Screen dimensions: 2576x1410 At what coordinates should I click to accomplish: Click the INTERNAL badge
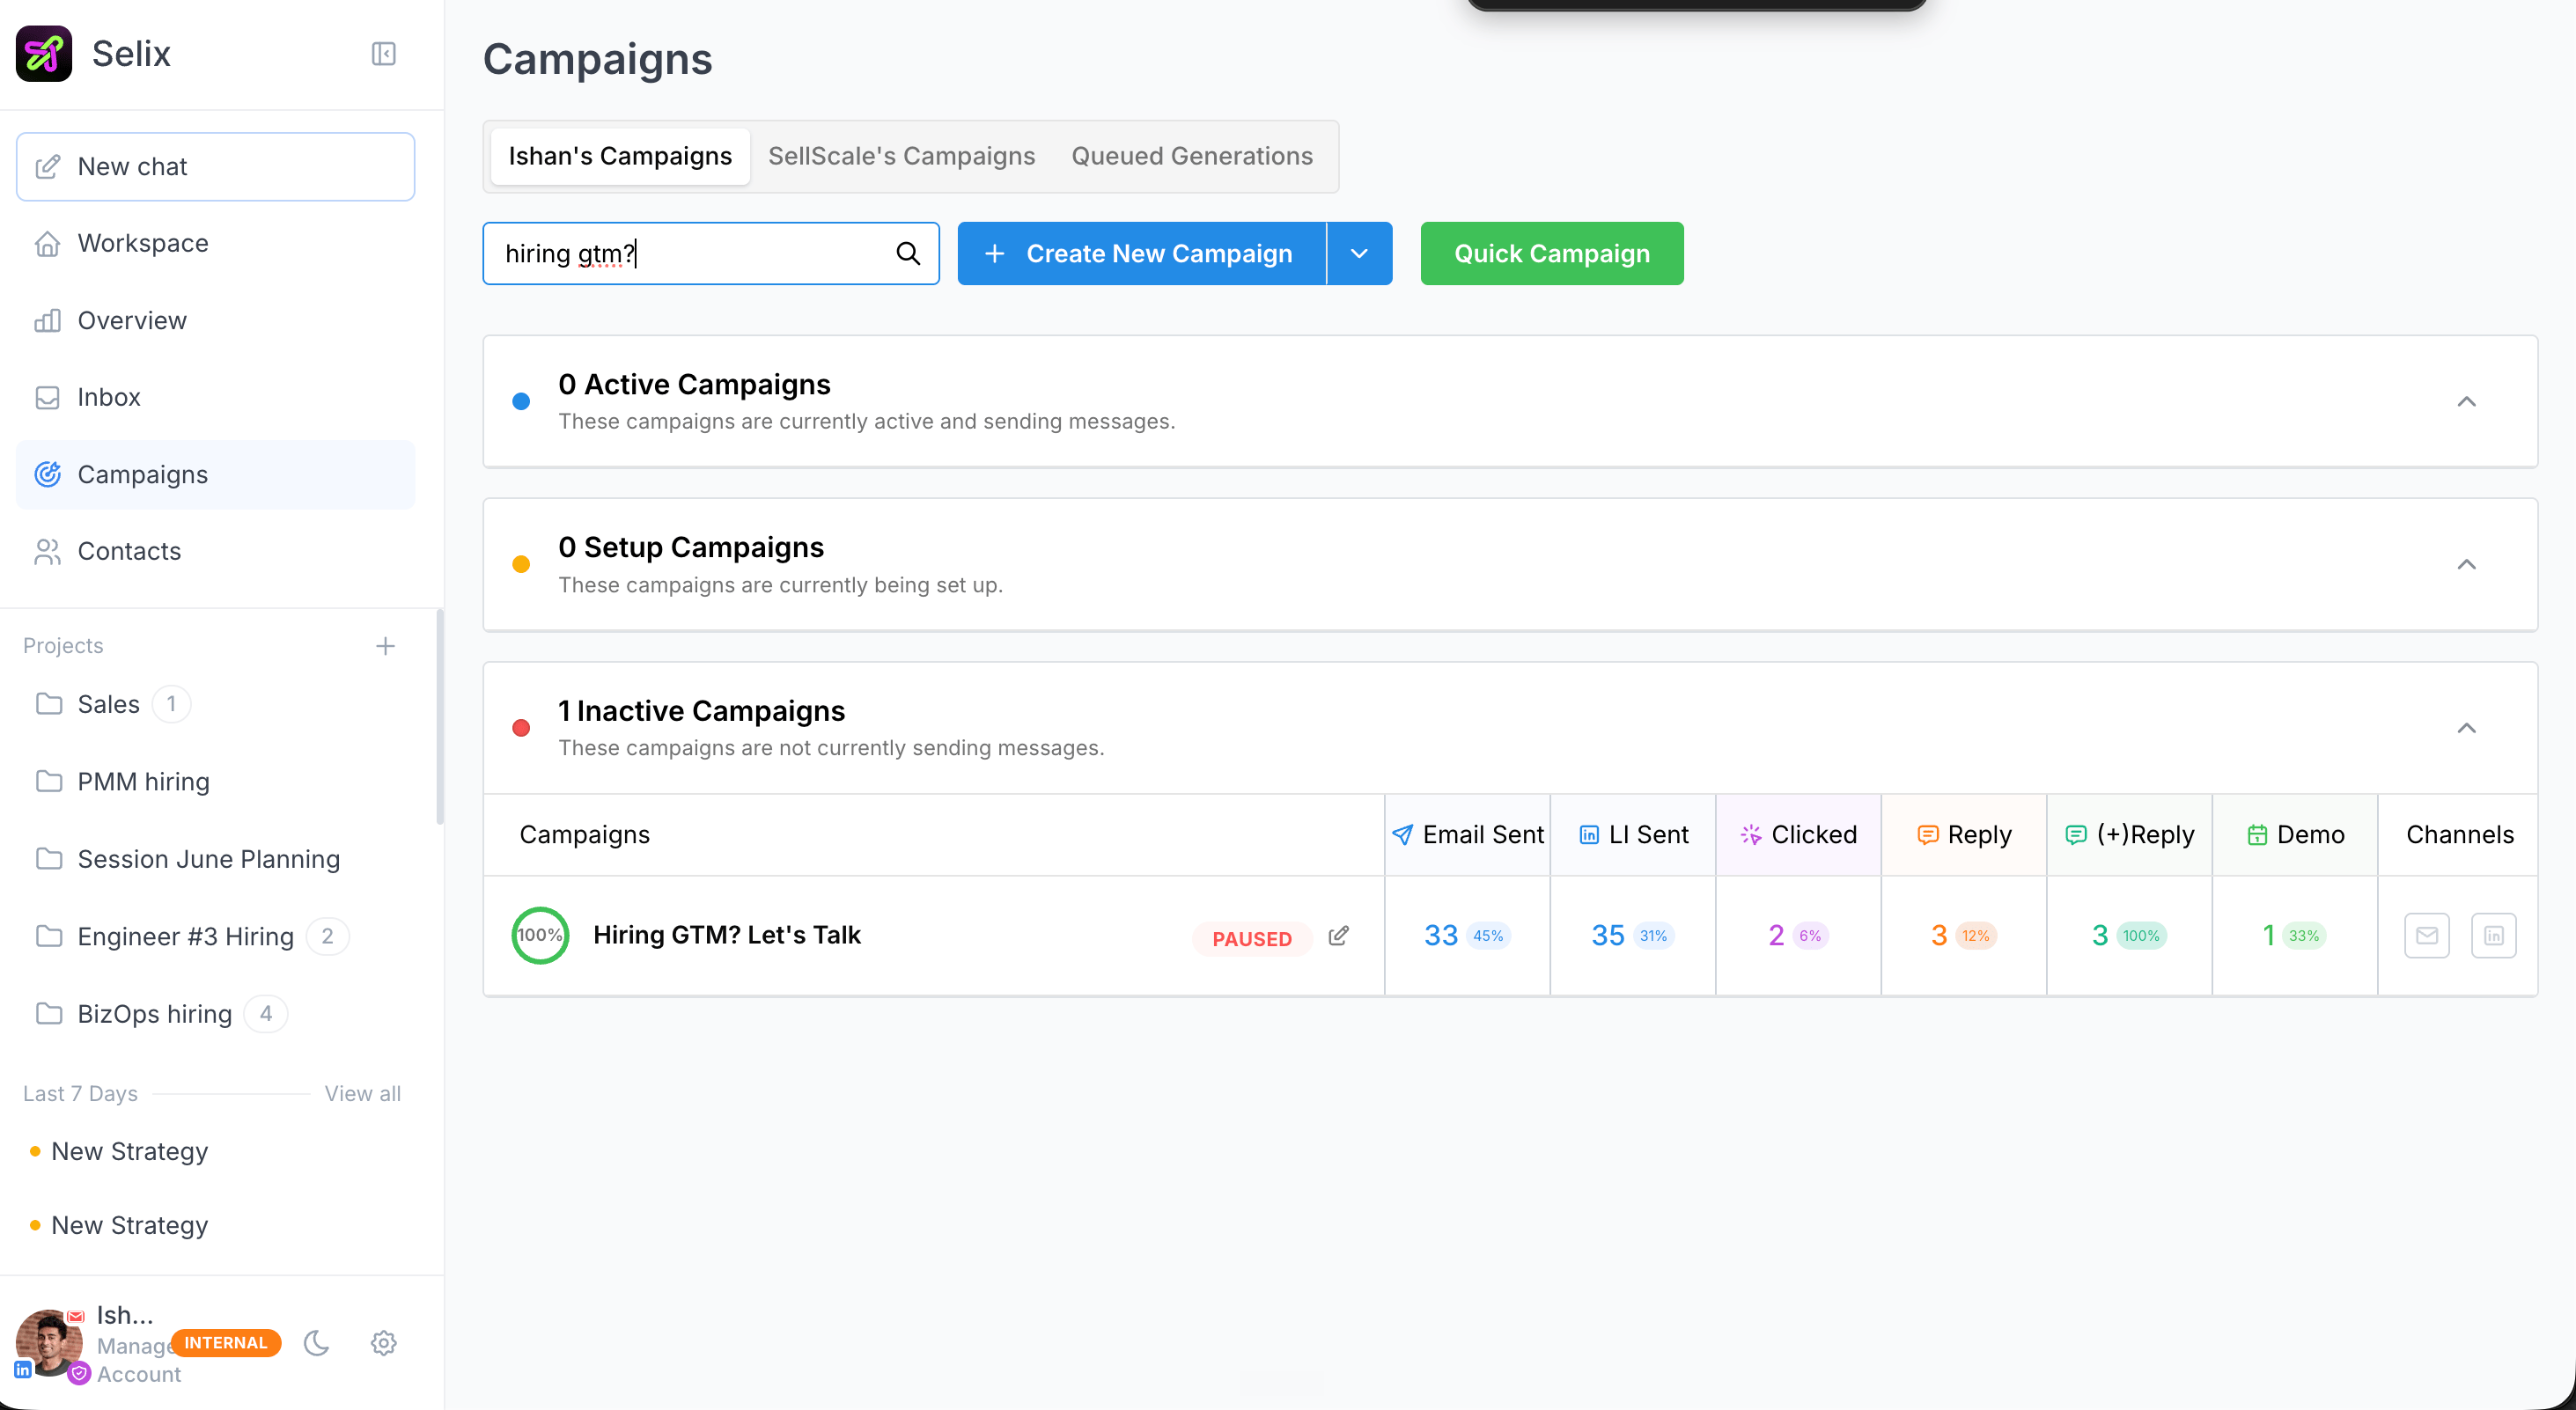(x=226, y=1343)
